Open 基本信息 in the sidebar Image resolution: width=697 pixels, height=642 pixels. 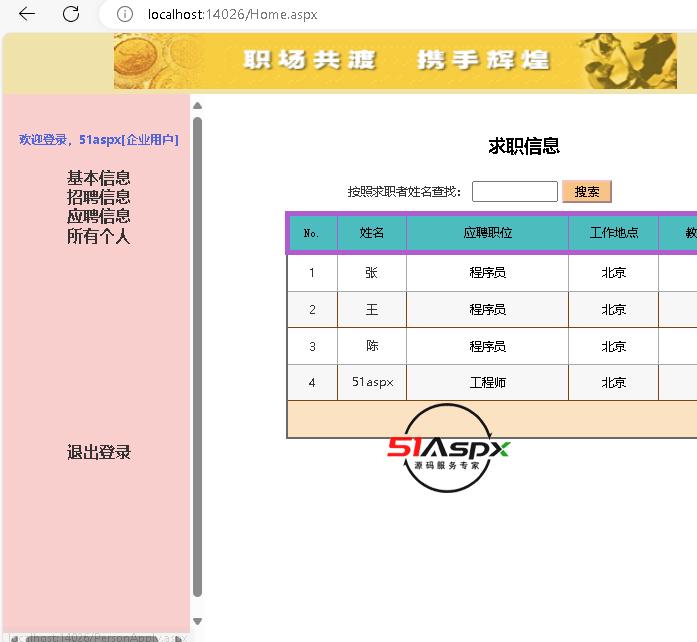click(x=99, y=178)
